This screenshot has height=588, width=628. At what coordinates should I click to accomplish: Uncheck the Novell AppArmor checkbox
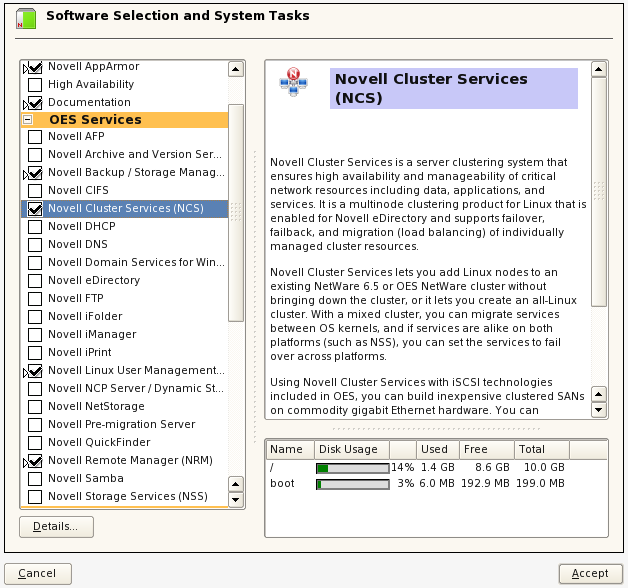tap(35, 67)
